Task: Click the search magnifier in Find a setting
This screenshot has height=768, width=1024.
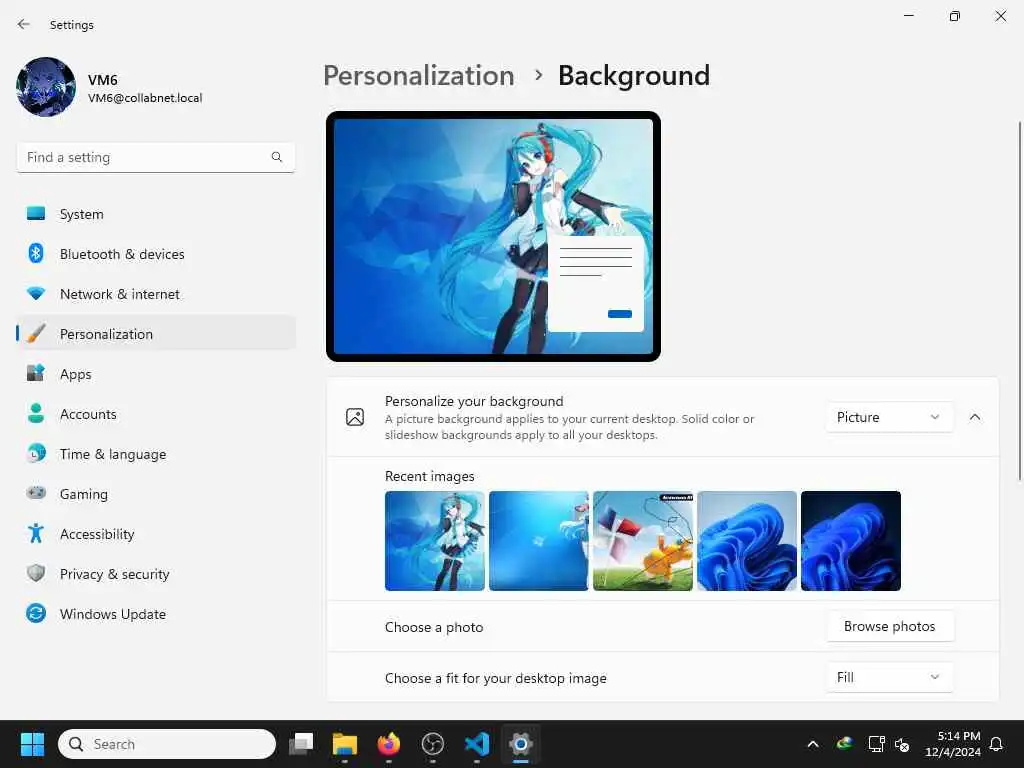Action: pos(277,157)
